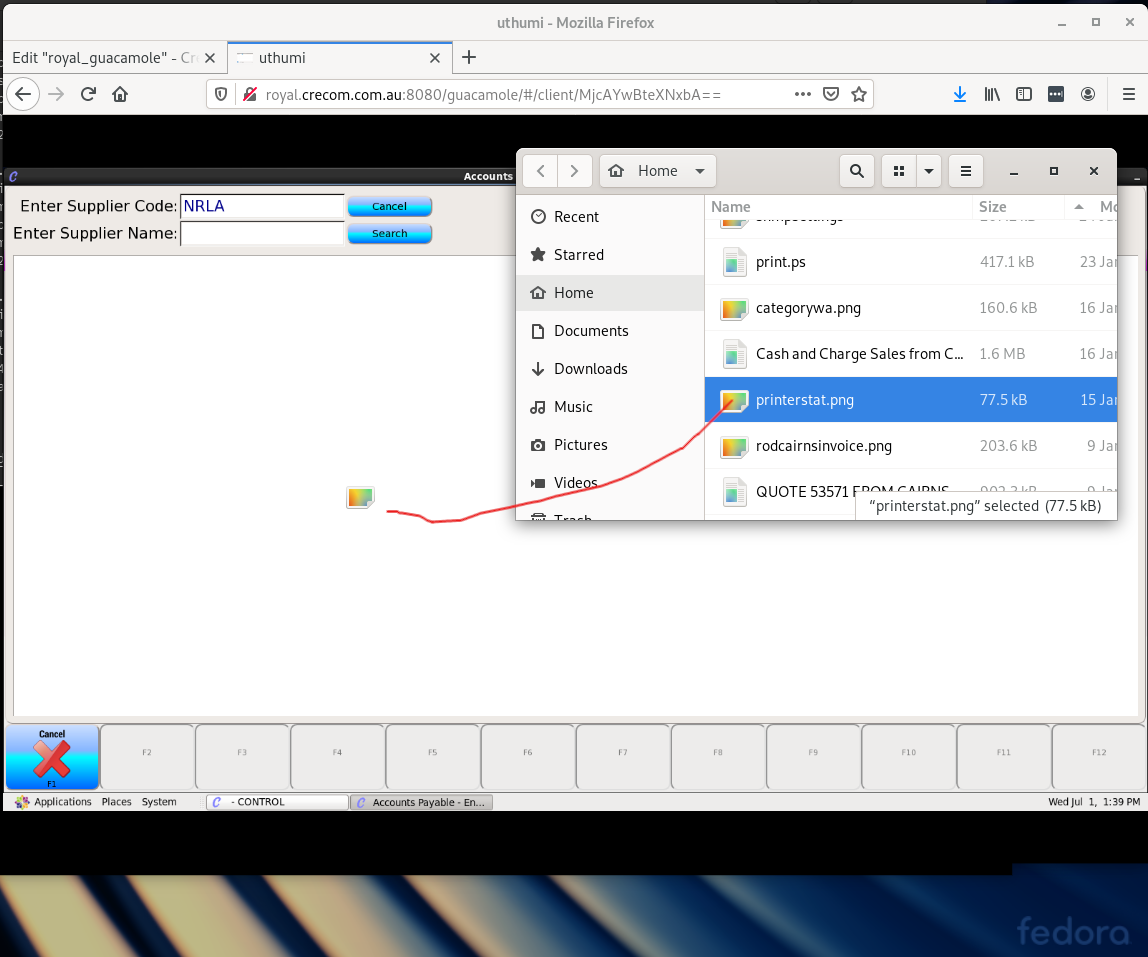The image size is (1148, 957).
Task: Open the file manager hamburger menu
Action: [965, 171]
